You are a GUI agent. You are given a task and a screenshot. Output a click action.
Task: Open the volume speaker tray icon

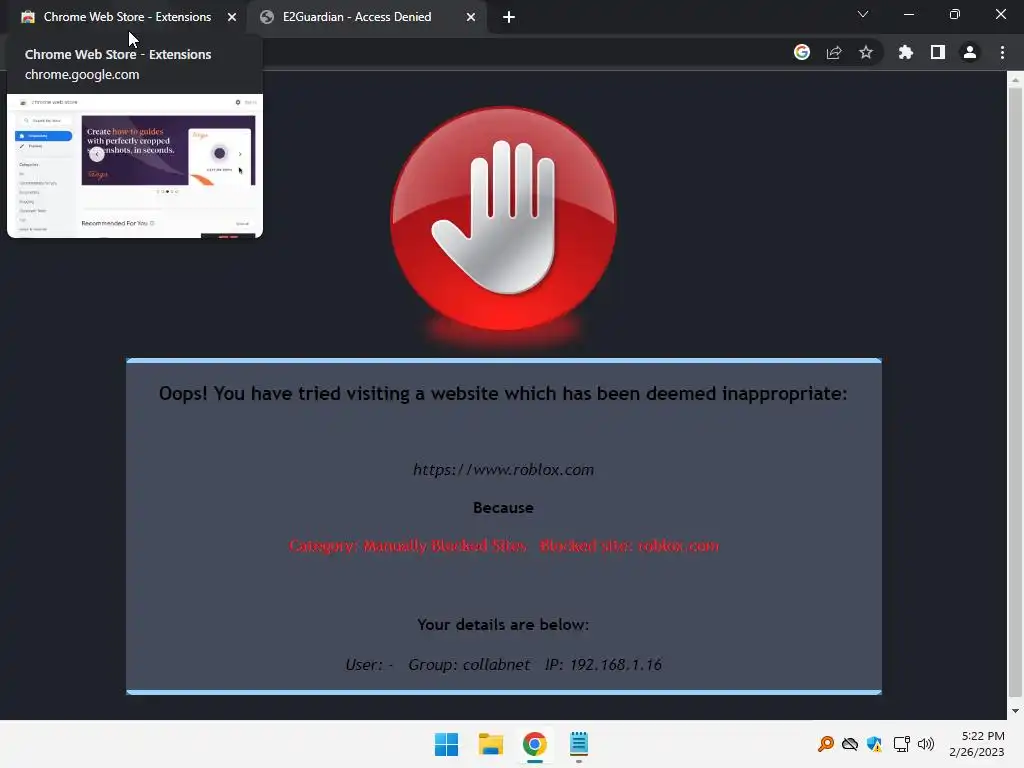point(925,744)
